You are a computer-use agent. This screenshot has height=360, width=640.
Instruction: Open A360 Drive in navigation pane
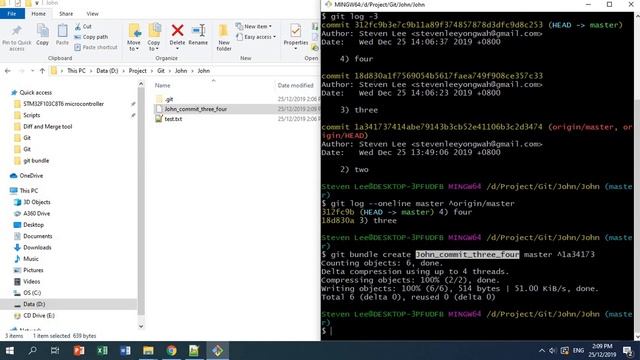pyautogui.click(x=36, y=213)
